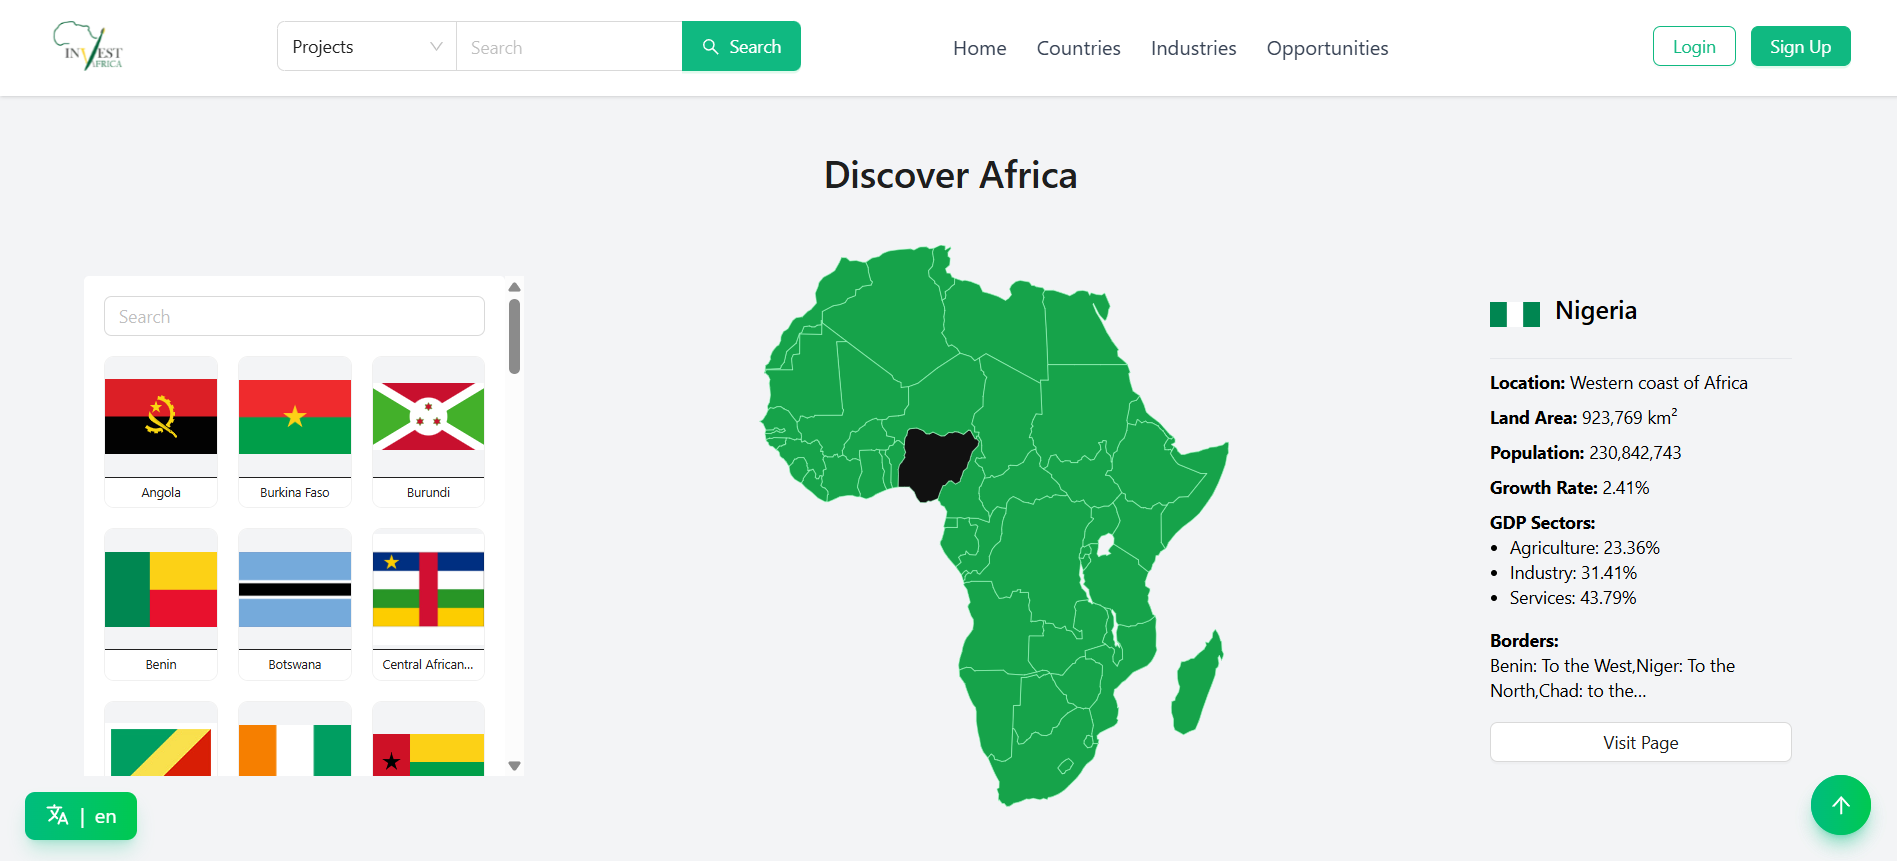Click the scroll-to-top arrow button
This screenshot has height=861, width=1897.
tap(1840, 805)
